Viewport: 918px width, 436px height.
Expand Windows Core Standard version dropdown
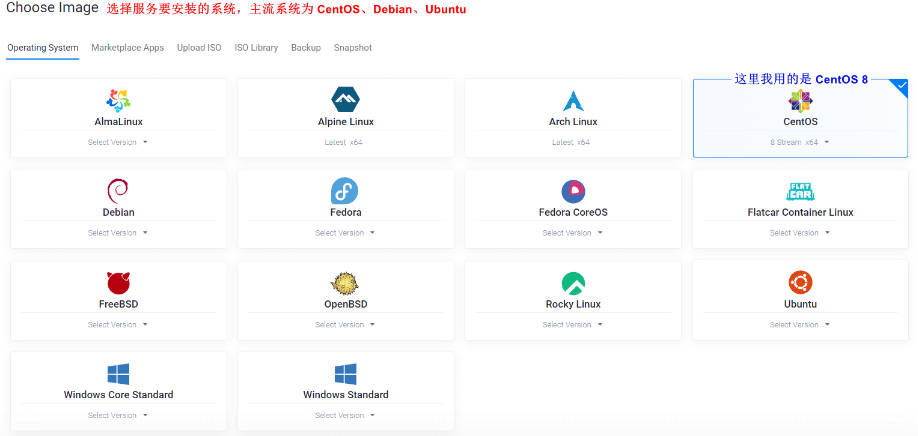tap(118, 416)
